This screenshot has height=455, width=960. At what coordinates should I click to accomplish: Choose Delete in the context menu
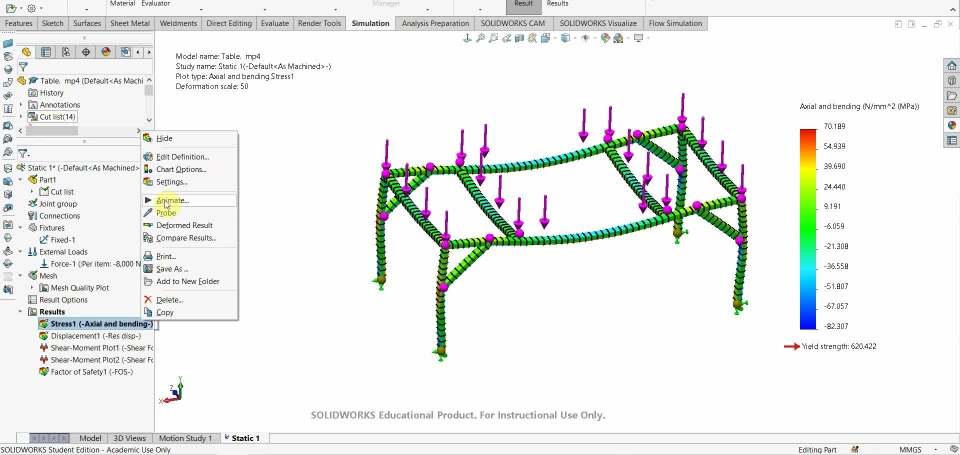coord(189,300)
